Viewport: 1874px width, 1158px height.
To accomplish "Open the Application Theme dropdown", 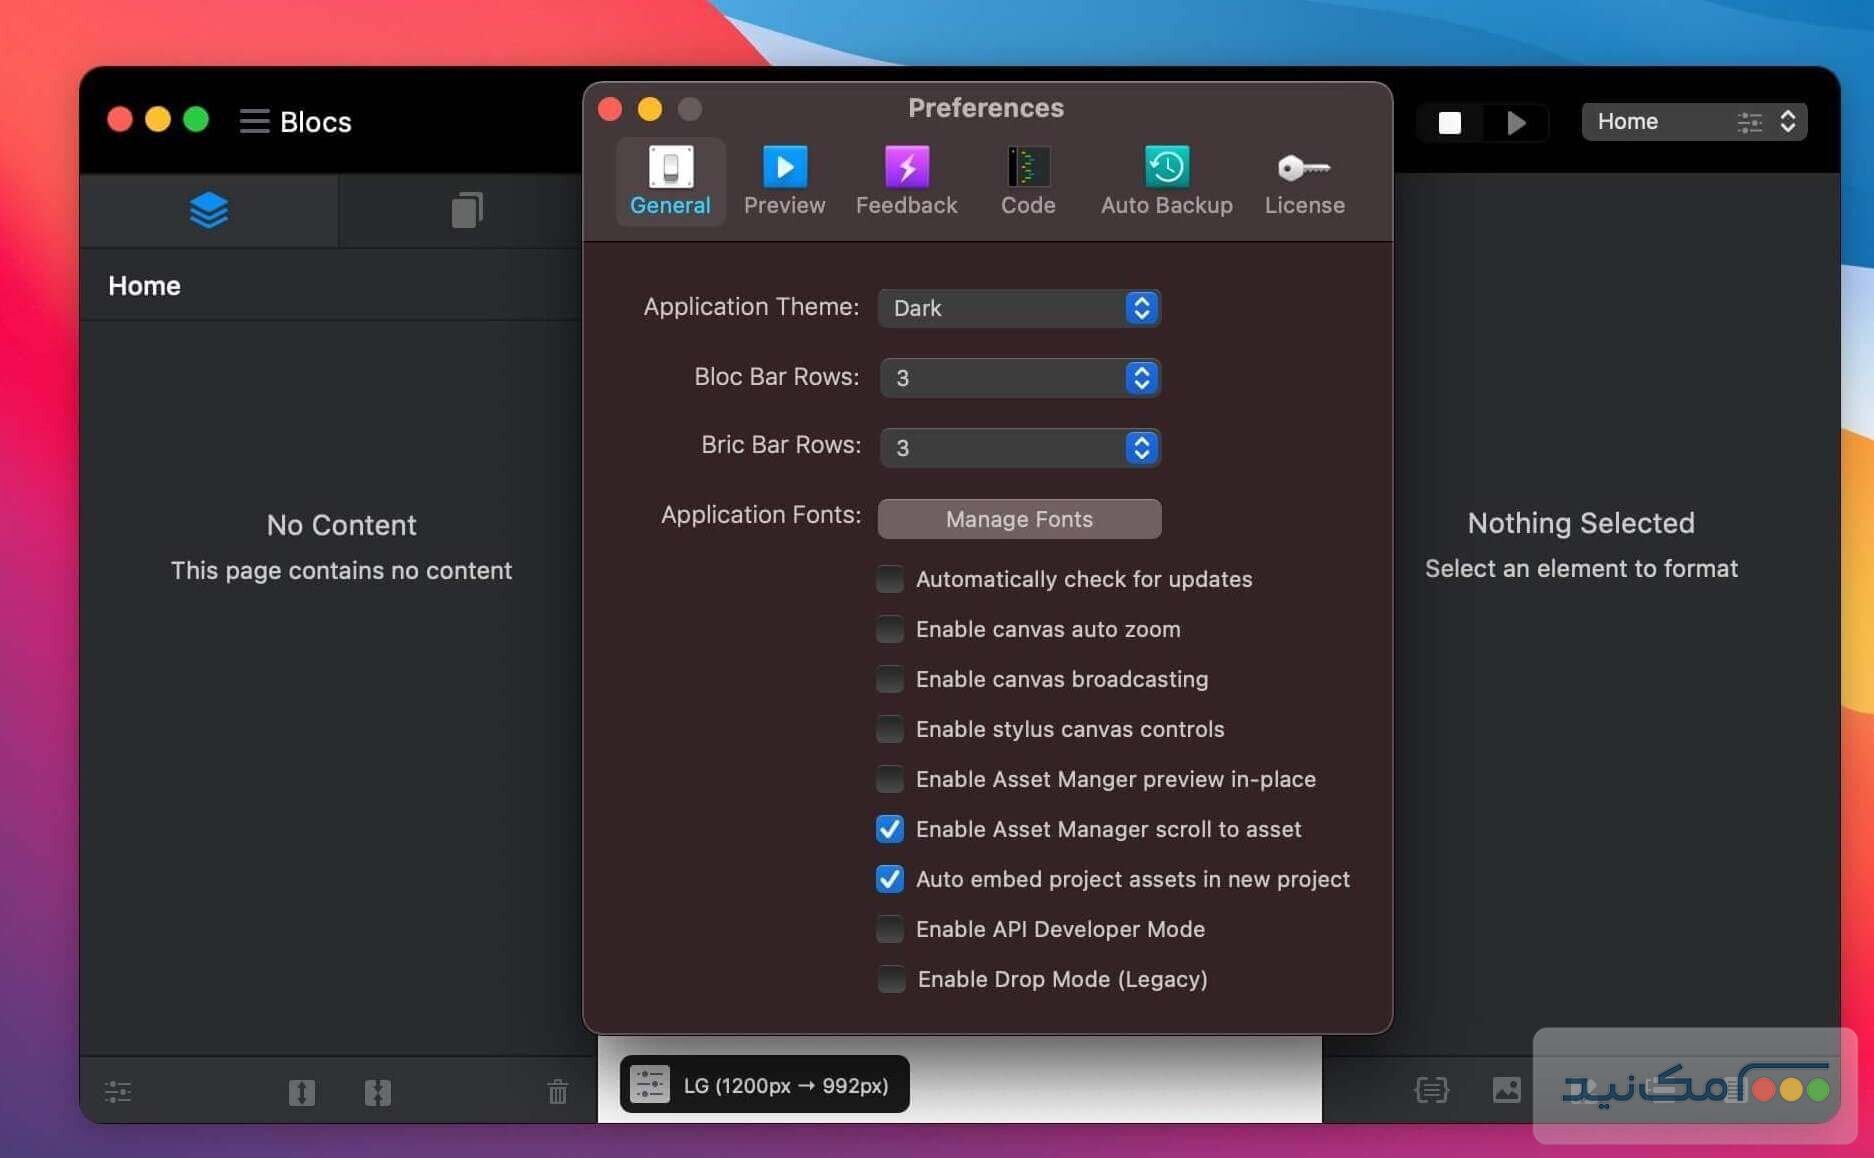I will (x=1019, y=308).
